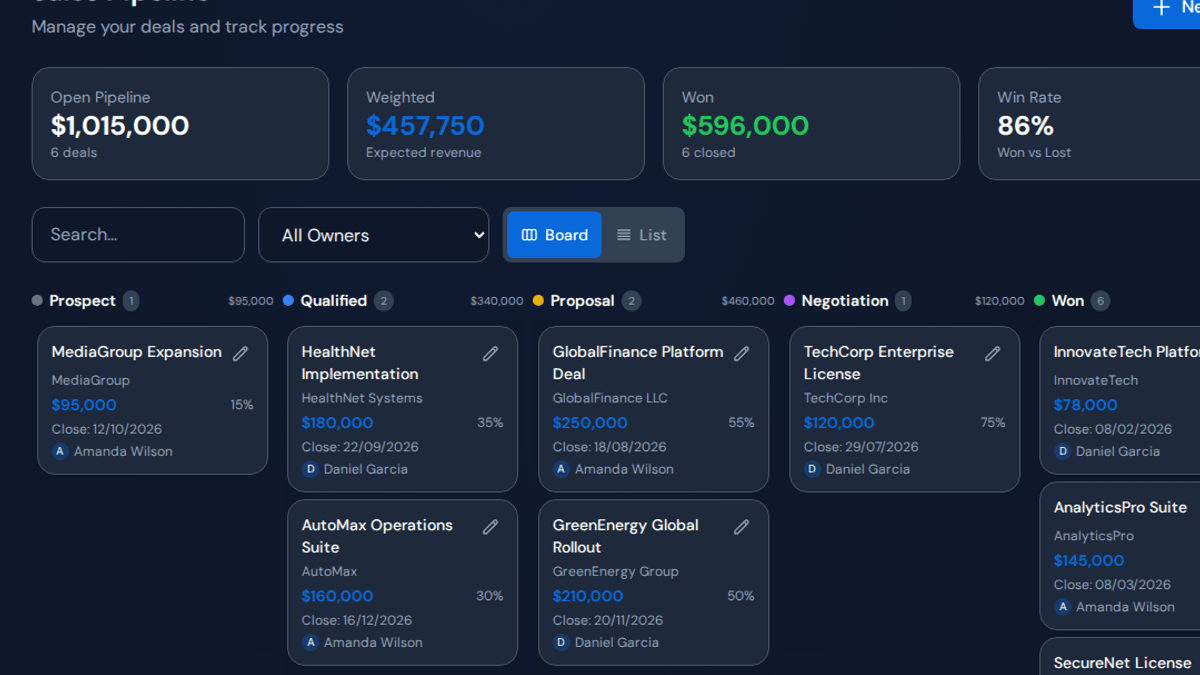Click pencil icon on GlobalFinance Platform Deal
1200x675 pixels.
coord(741,353)
